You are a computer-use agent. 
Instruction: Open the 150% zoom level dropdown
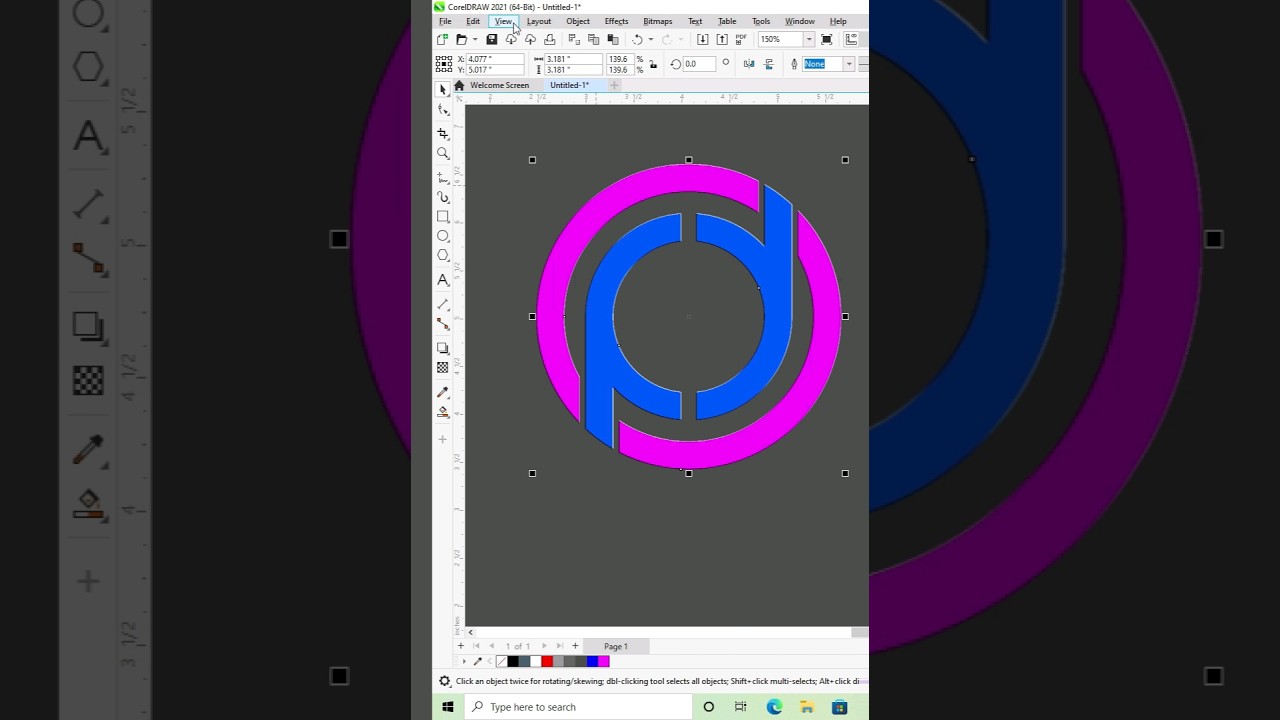[808, 39]
